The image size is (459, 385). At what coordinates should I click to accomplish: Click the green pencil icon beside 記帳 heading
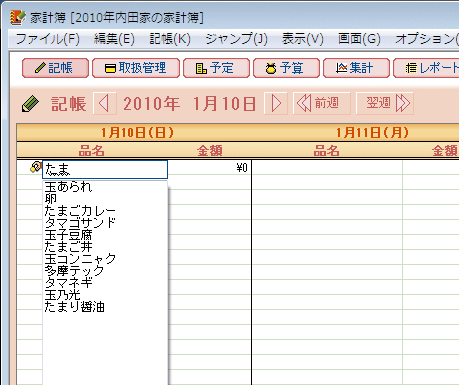[x=30, y=104]
